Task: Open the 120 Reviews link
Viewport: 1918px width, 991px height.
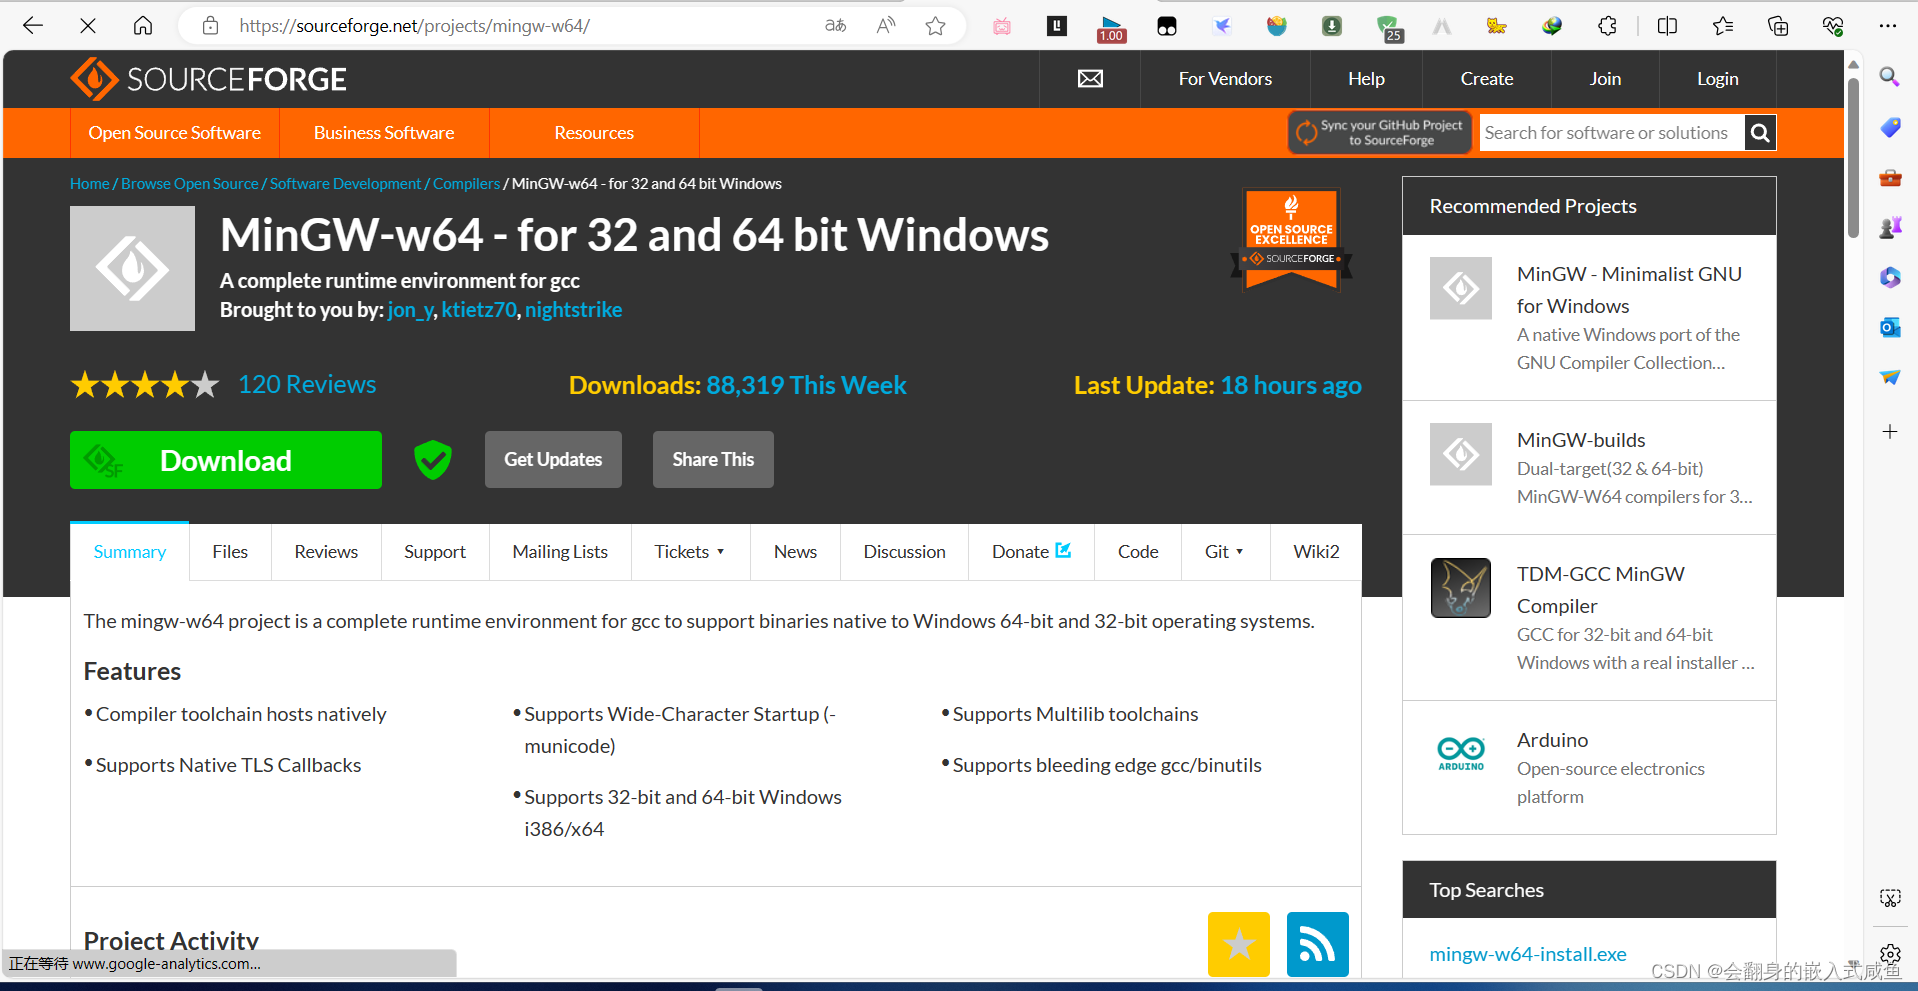Action: coord(307,385)
